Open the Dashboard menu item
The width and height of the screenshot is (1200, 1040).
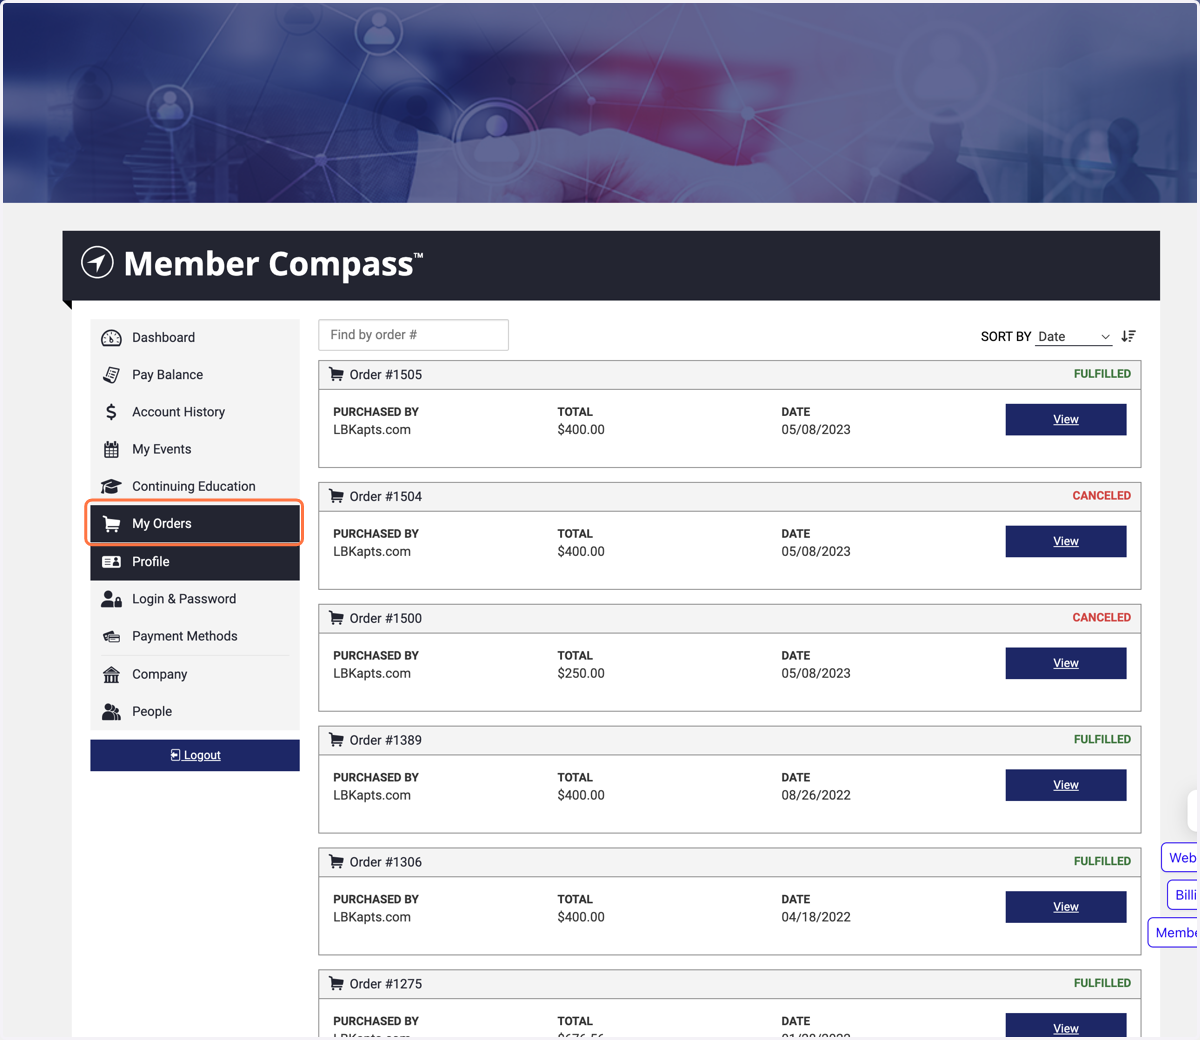195,338
